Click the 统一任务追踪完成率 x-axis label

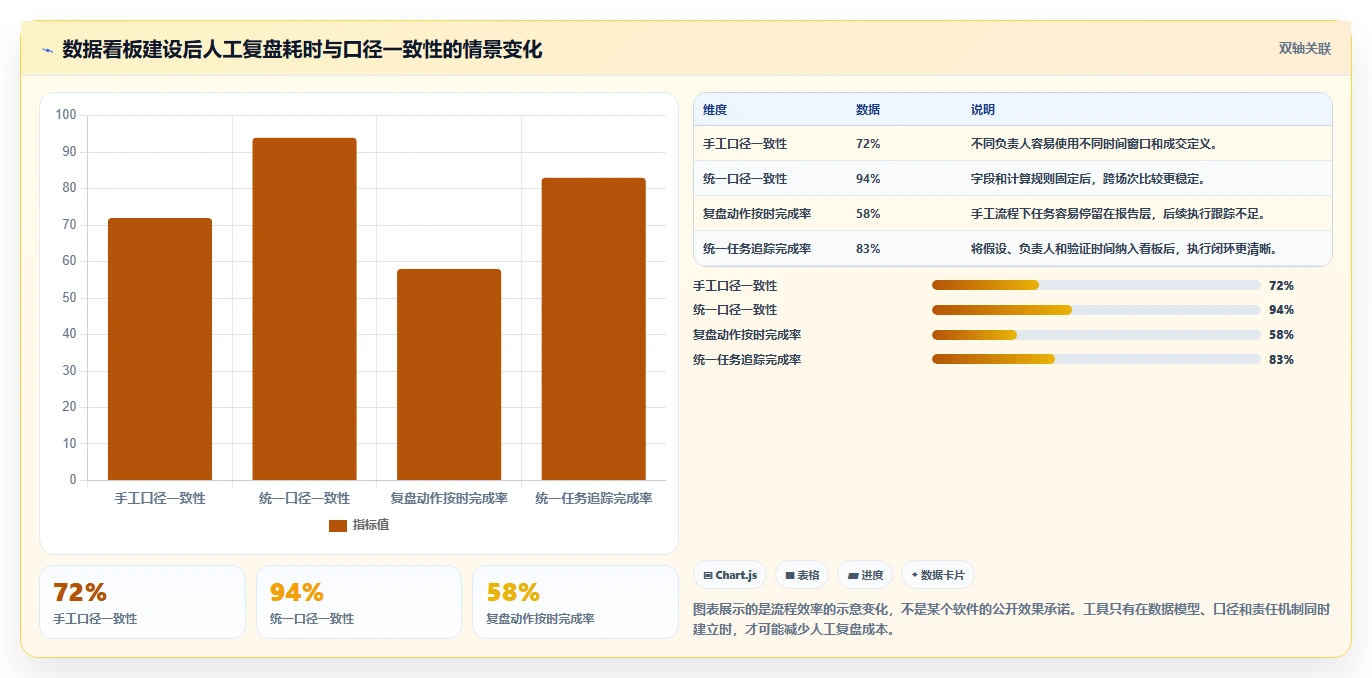(x=594, y=498)
